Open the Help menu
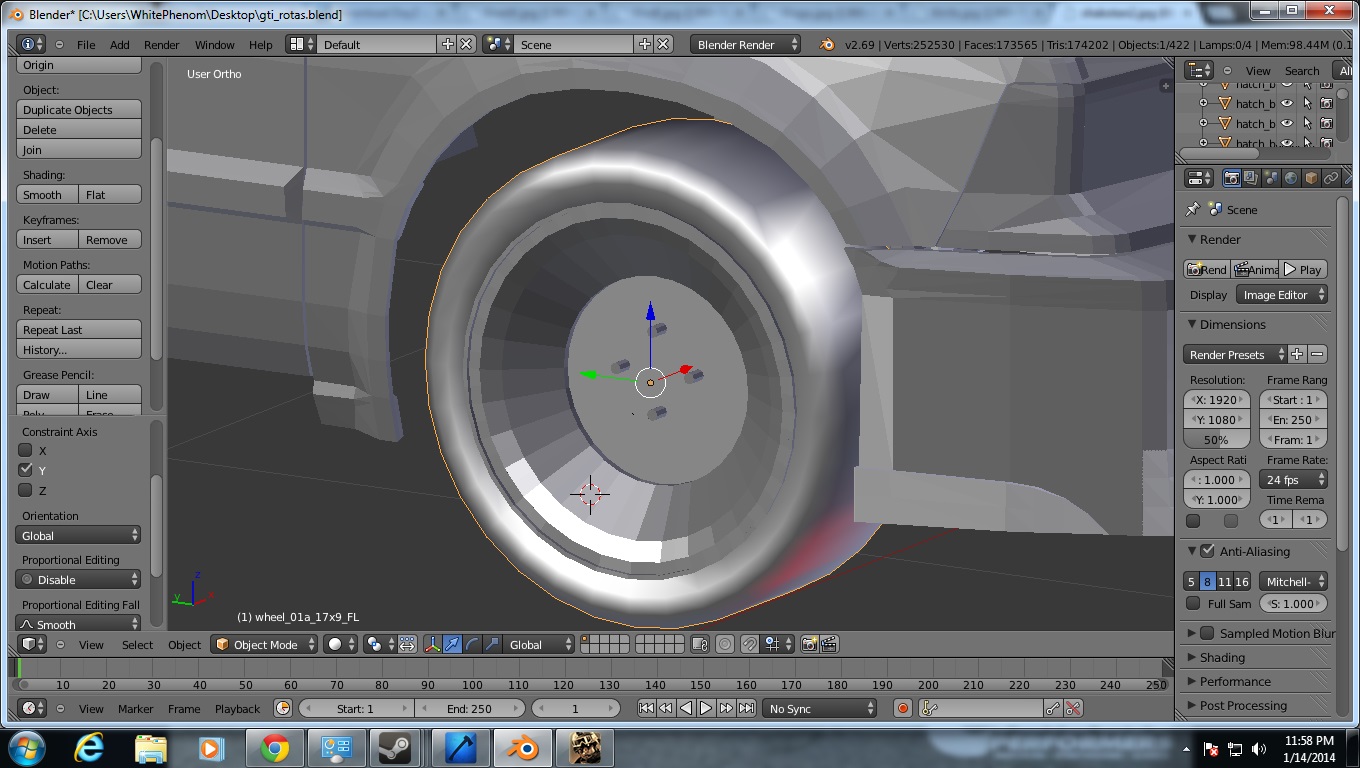 point(260,44)
